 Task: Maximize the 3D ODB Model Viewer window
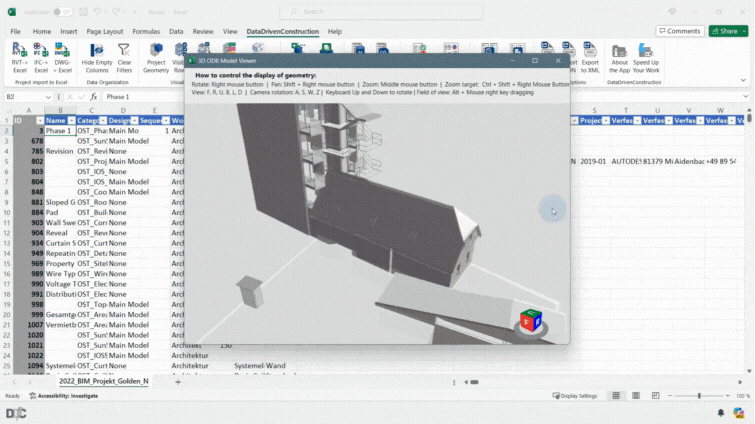click(535, 61)
